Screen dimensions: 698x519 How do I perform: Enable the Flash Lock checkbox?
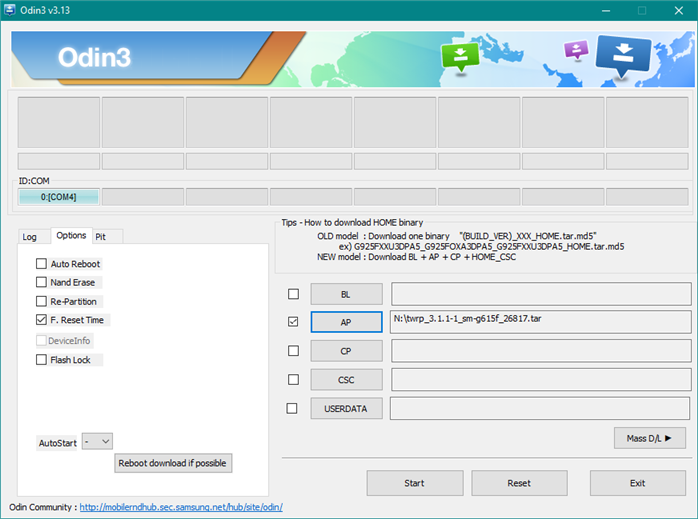click(41, 360)
